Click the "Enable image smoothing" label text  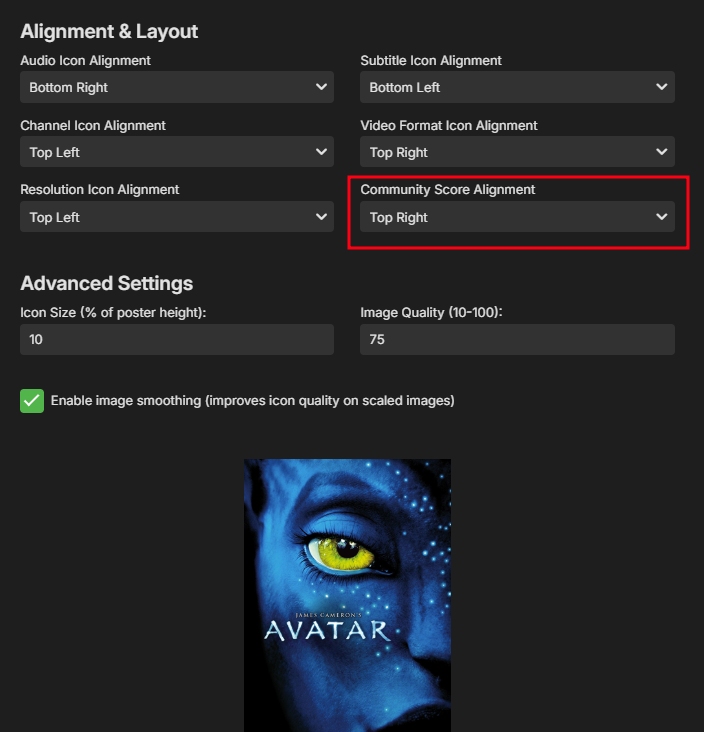(252, 401)
